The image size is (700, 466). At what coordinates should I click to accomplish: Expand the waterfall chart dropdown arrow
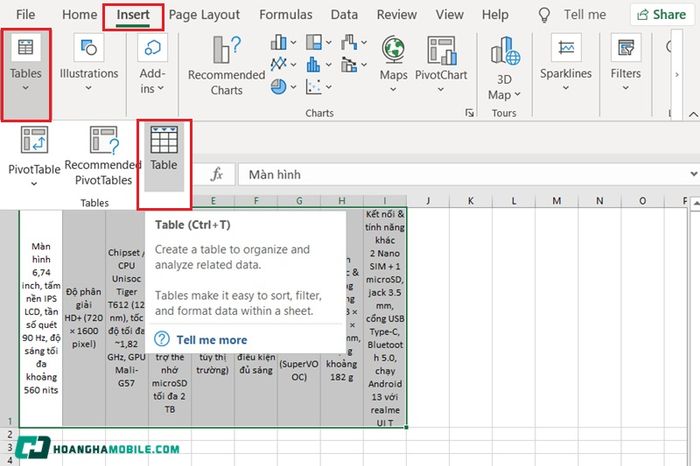click(364, 43)
